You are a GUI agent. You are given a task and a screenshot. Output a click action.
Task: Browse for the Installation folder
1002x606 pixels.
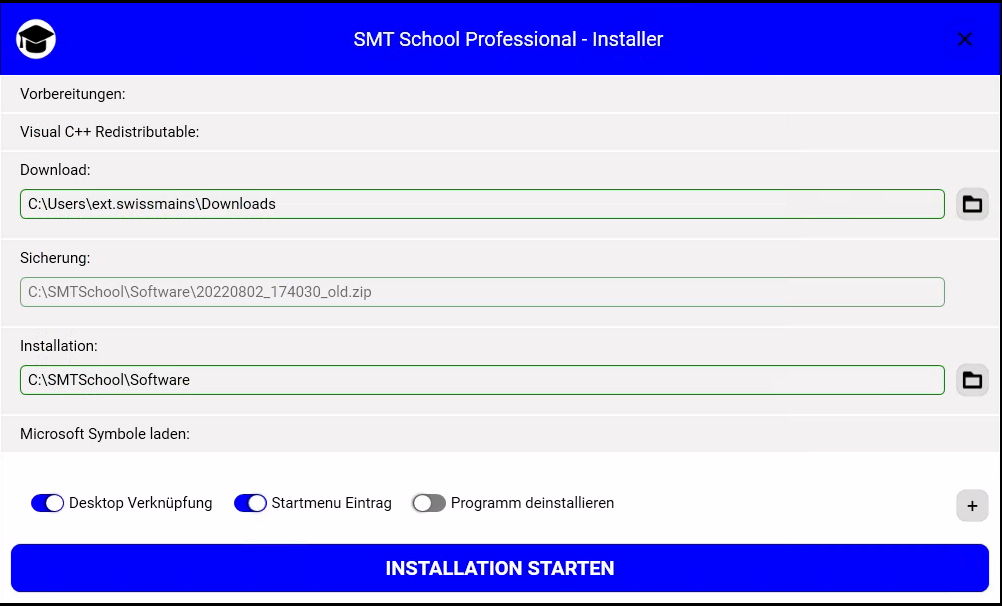pyautogui.click(x=972, y=380)
